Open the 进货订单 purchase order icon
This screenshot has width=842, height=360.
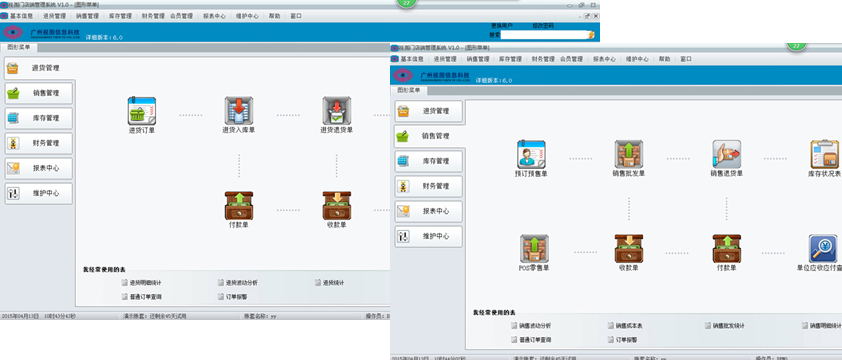142,111
